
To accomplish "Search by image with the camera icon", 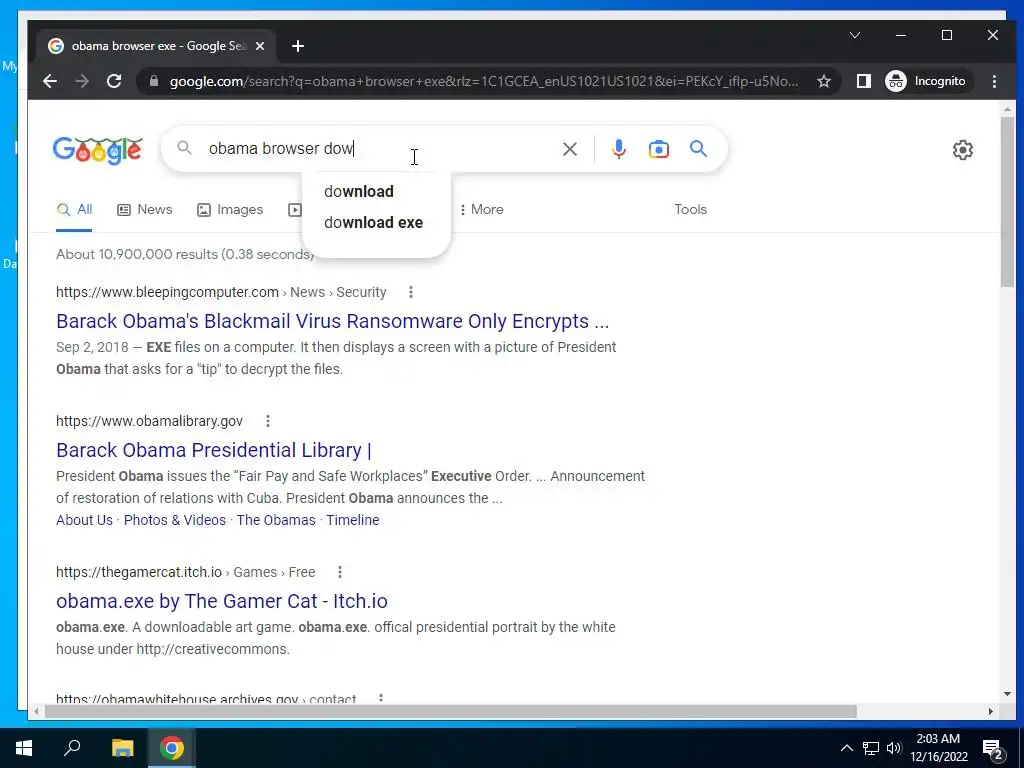I will click(658, 149).
